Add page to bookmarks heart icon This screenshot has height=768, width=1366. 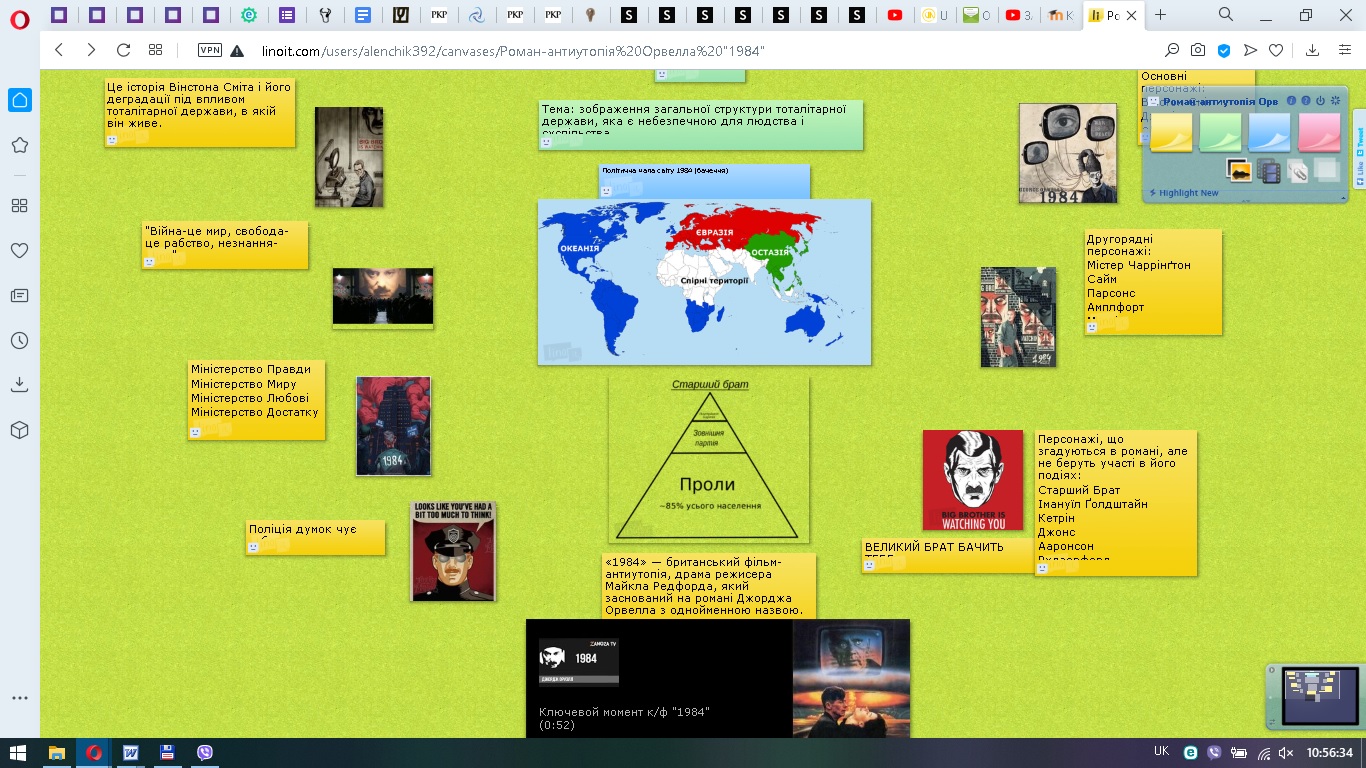1276,50
